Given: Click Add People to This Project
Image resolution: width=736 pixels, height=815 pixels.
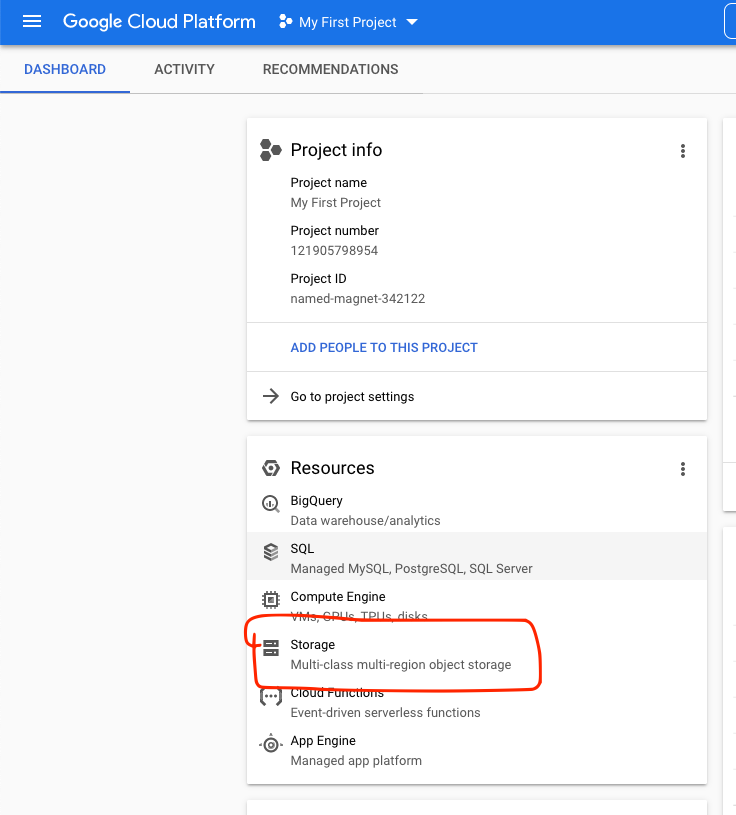Looking at the screenshot, I should [384, 347].
